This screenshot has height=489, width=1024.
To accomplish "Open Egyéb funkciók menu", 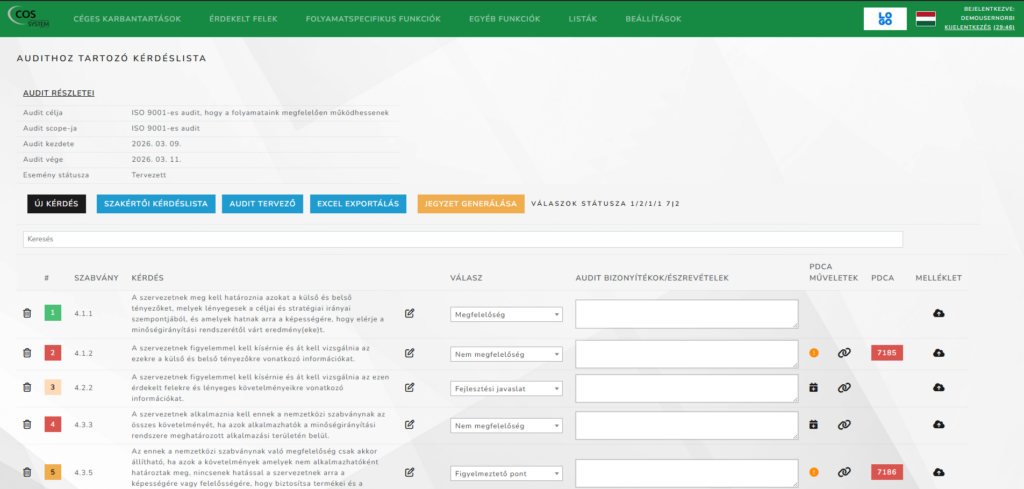I will [x=504, y=19].
